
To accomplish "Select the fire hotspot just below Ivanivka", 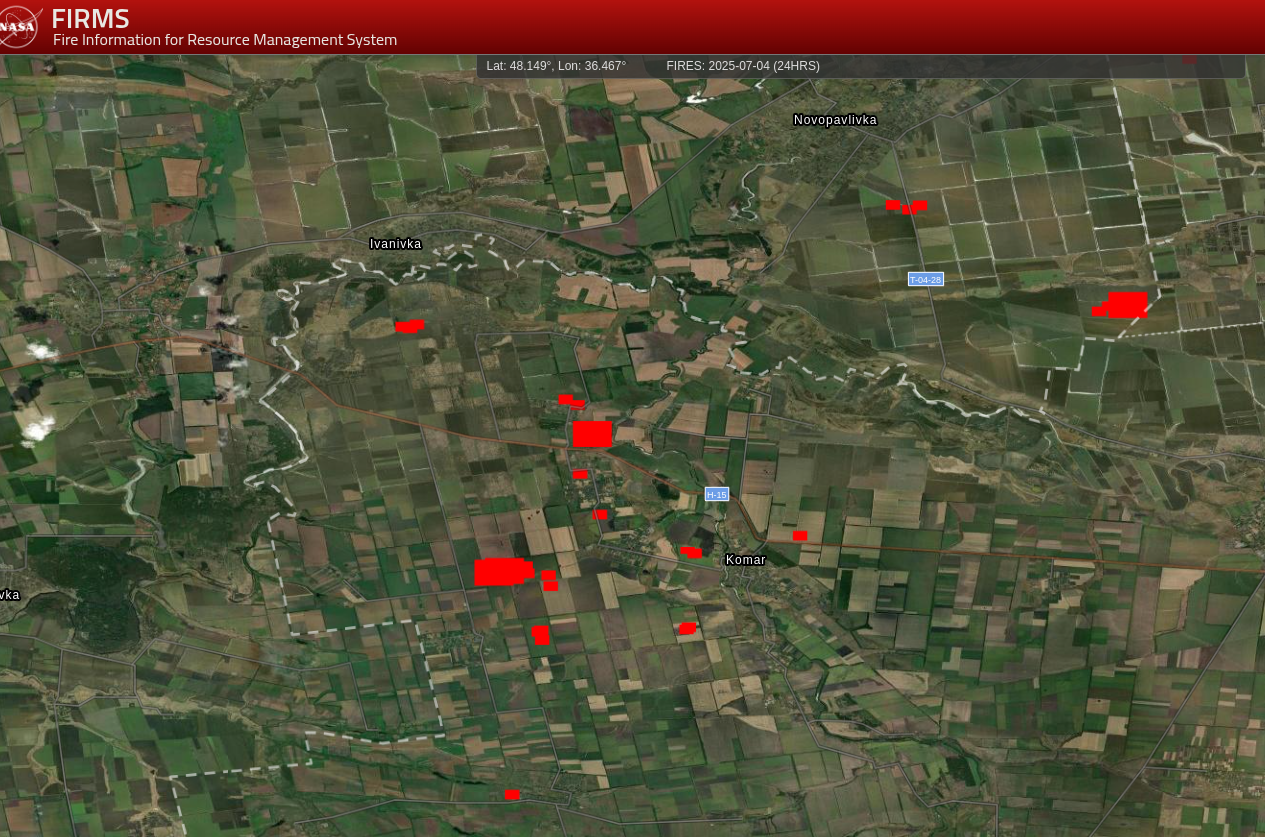I will (409, 326).
